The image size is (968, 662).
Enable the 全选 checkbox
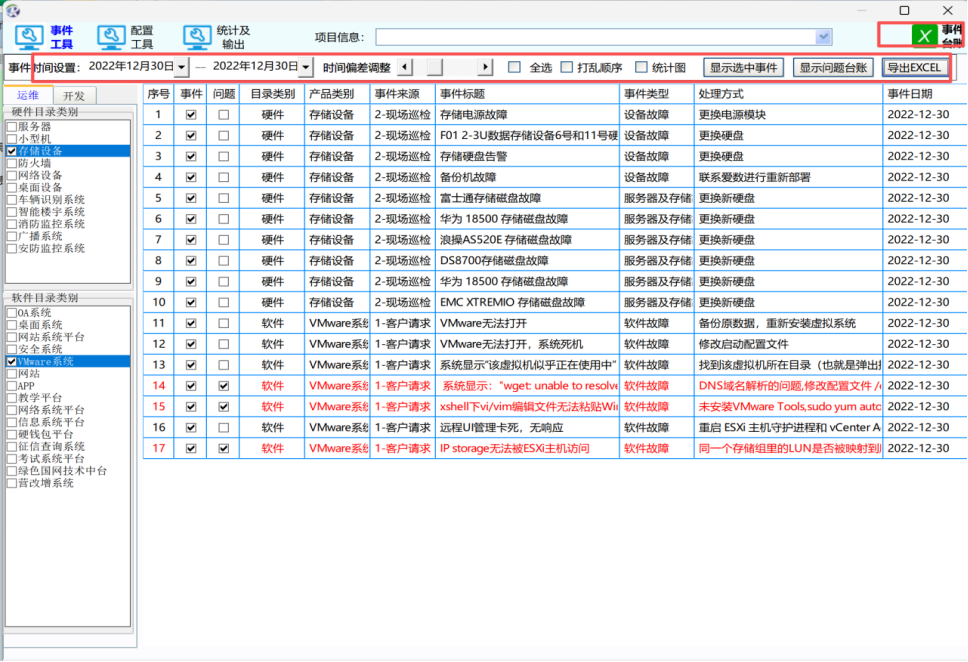coord(514,68)
